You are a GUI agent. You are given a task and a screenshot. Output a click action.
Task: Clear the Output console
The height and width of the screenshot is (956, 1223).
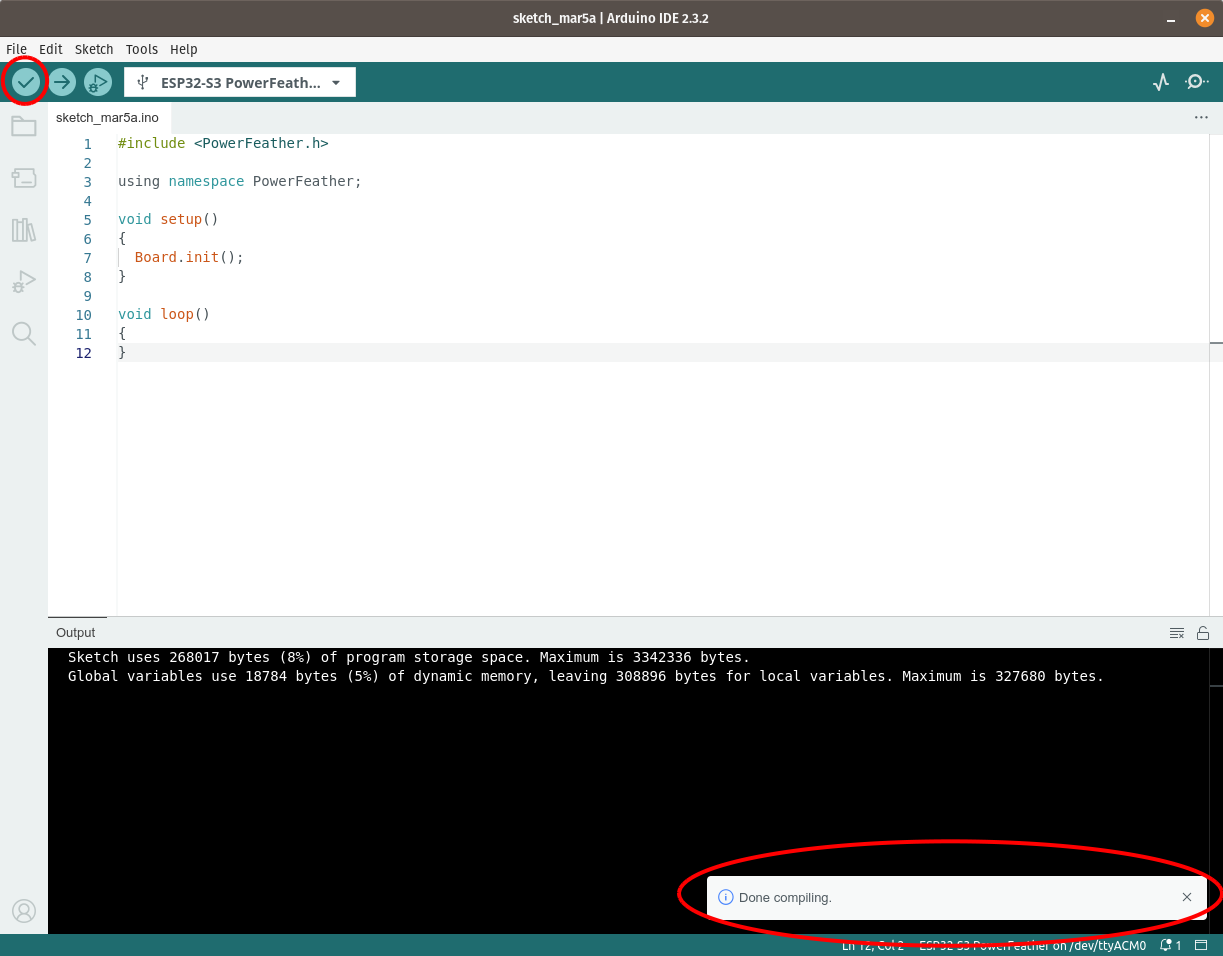click(x=1177, y=632)
